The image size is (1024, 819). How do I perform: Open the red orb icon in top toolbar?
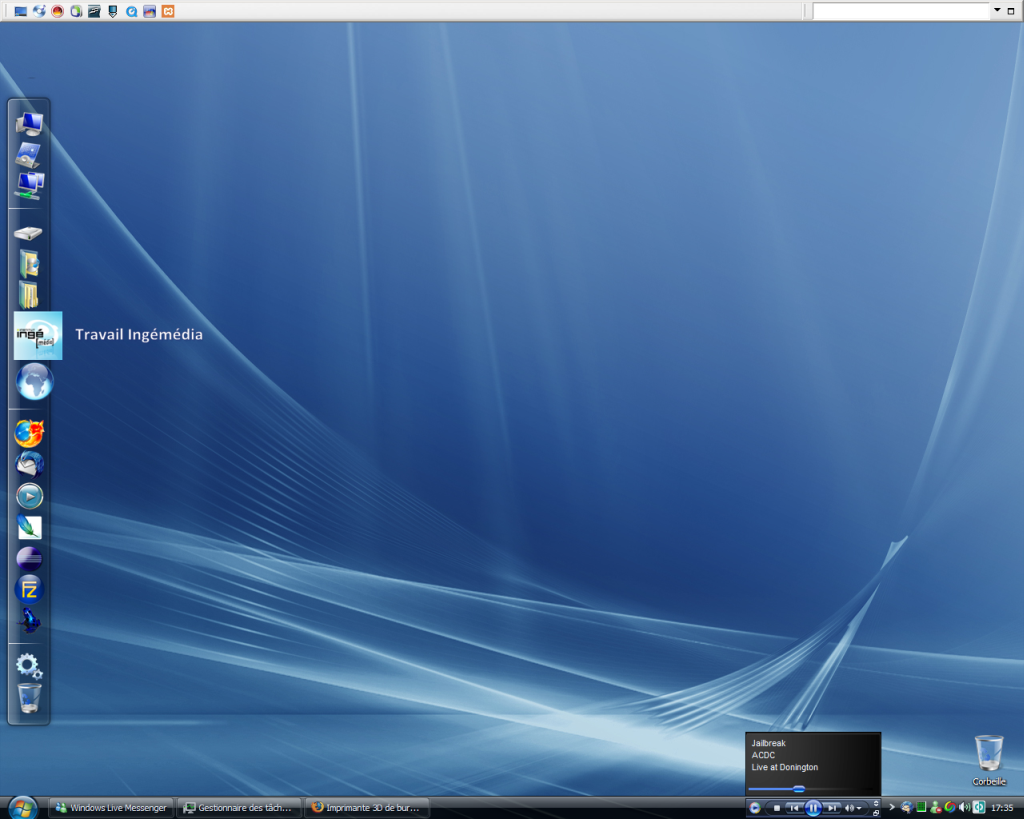[x=57, y=11]
